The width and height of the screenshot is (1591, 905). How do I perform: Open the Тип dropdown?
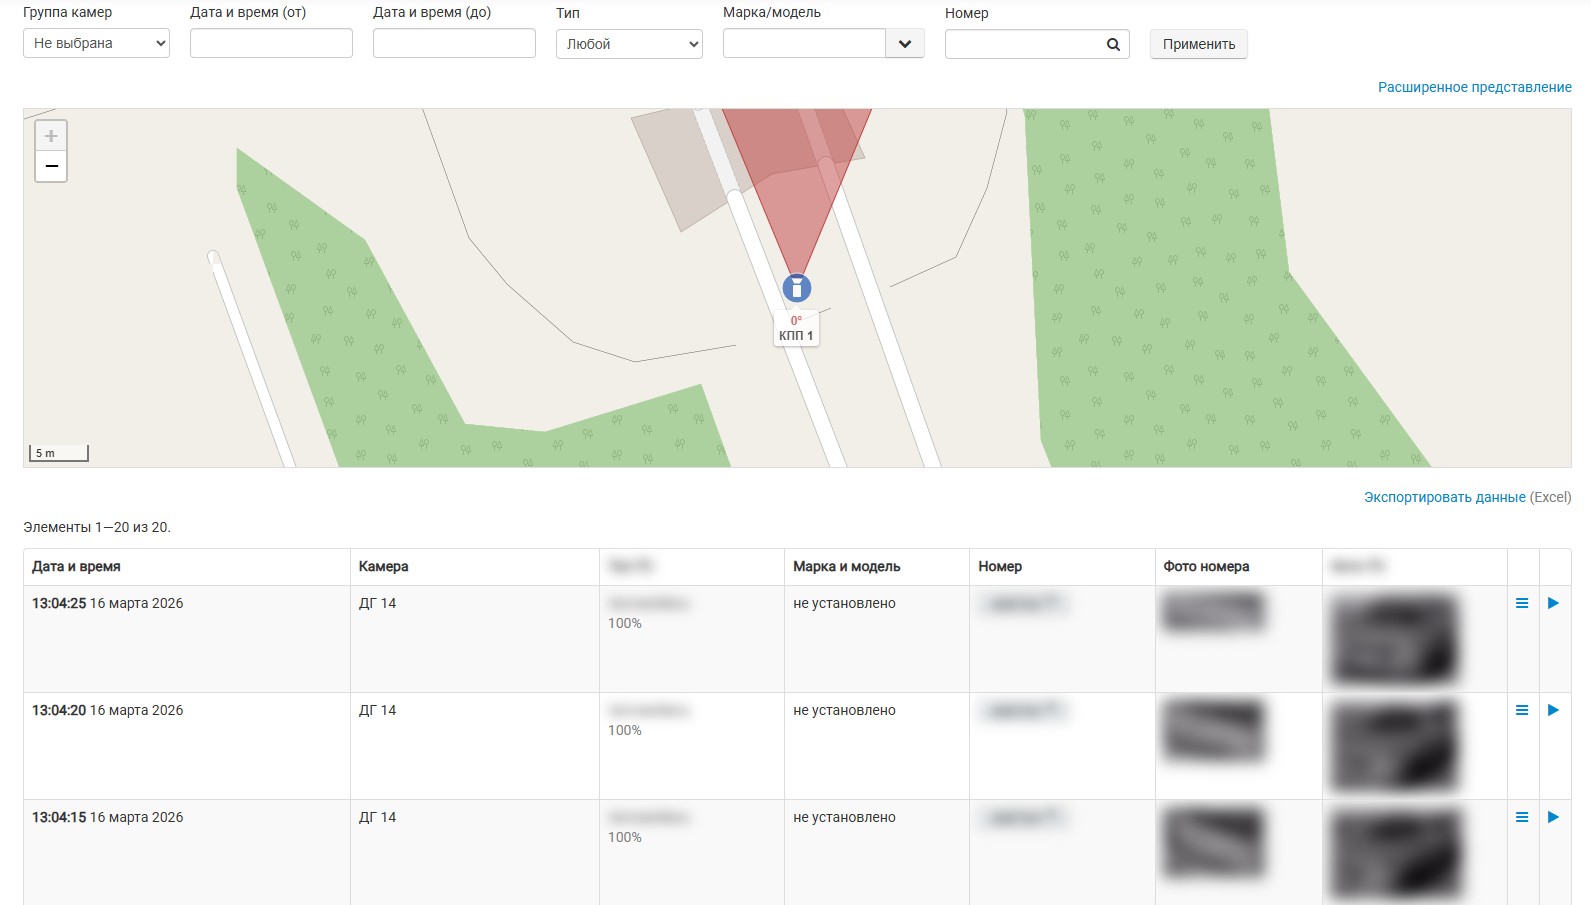pos(629,44)
